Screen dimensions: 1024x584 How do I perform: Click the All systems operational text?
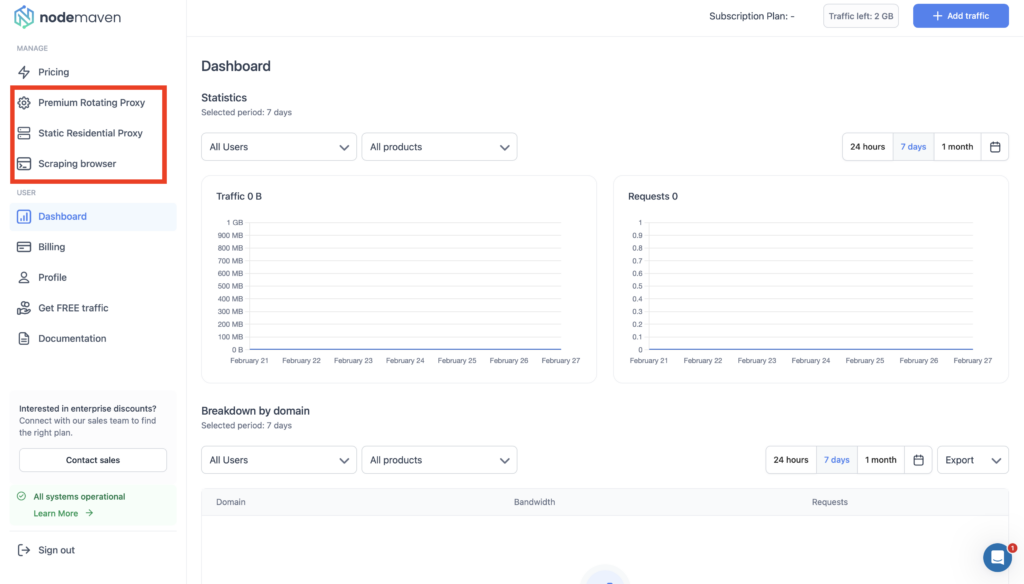click(79, 496)
